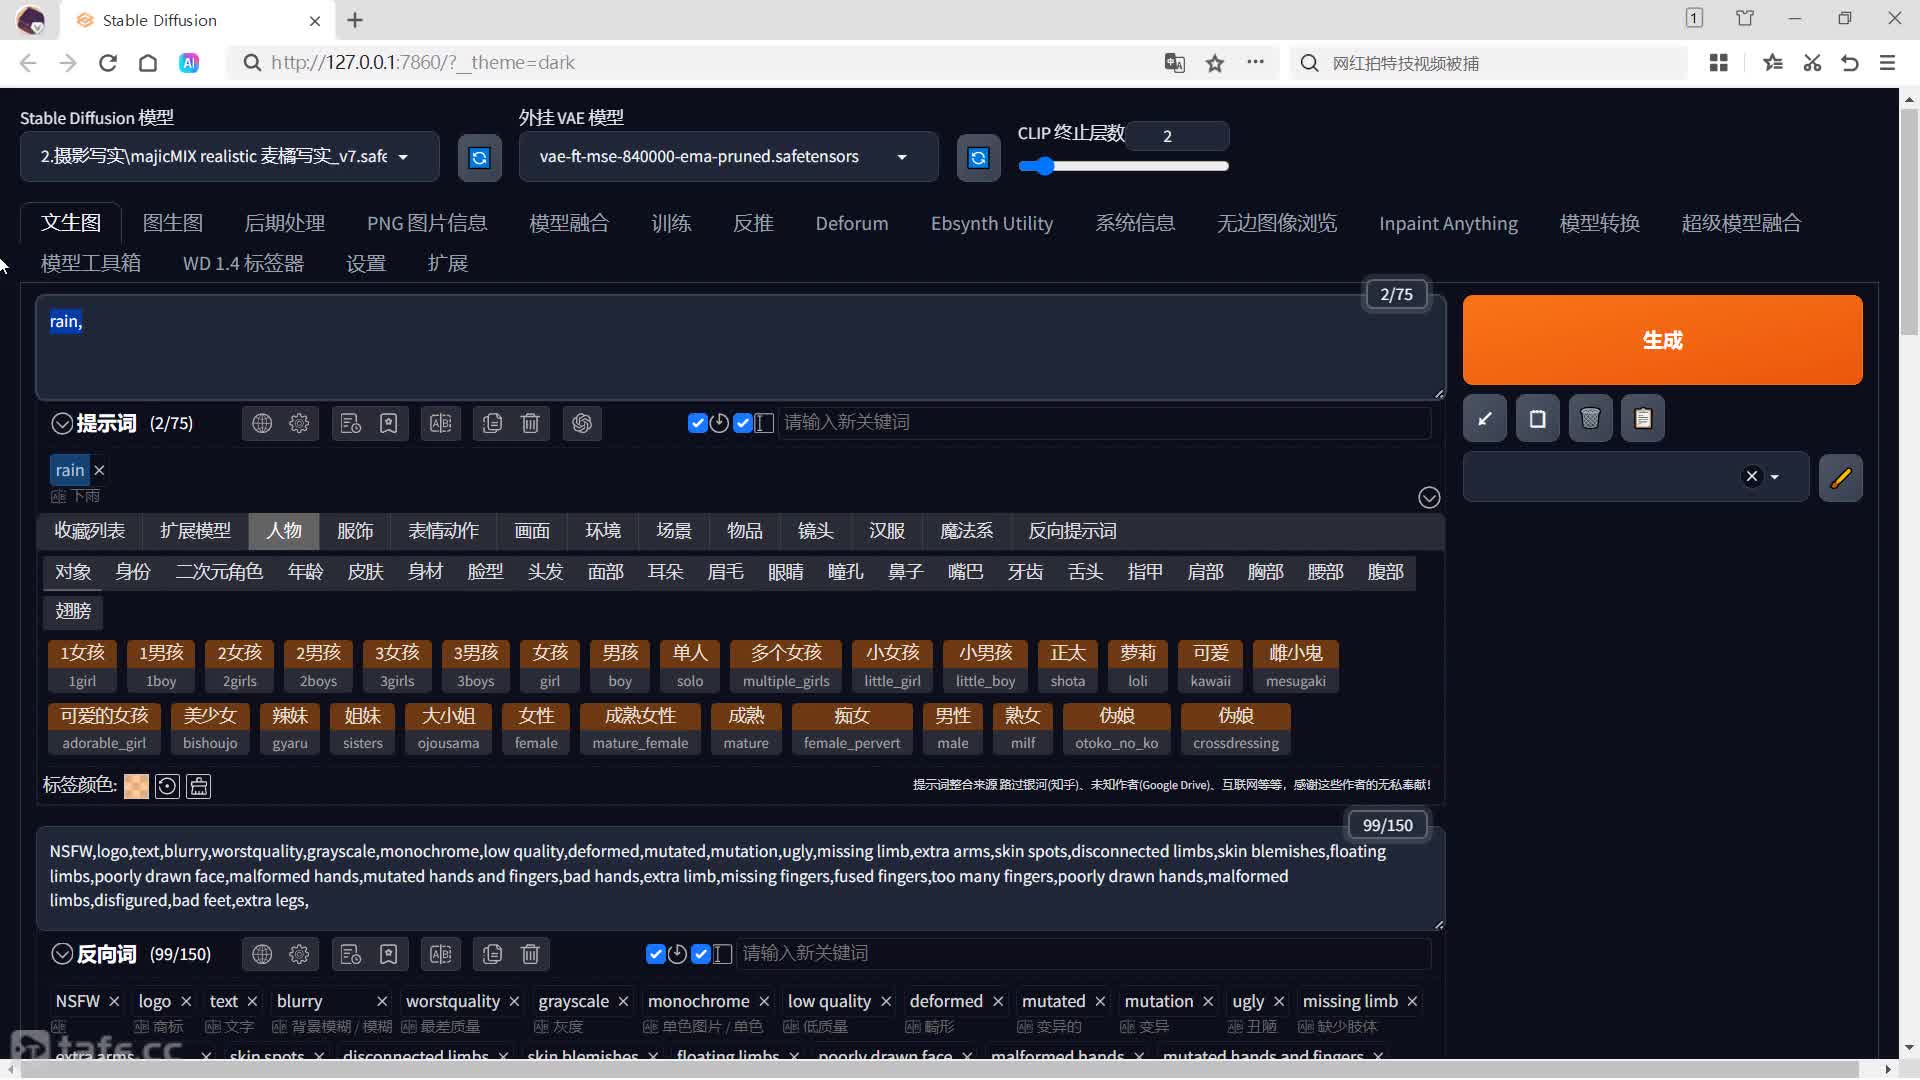Open the Stable Diffusion model dropdown

229,157
